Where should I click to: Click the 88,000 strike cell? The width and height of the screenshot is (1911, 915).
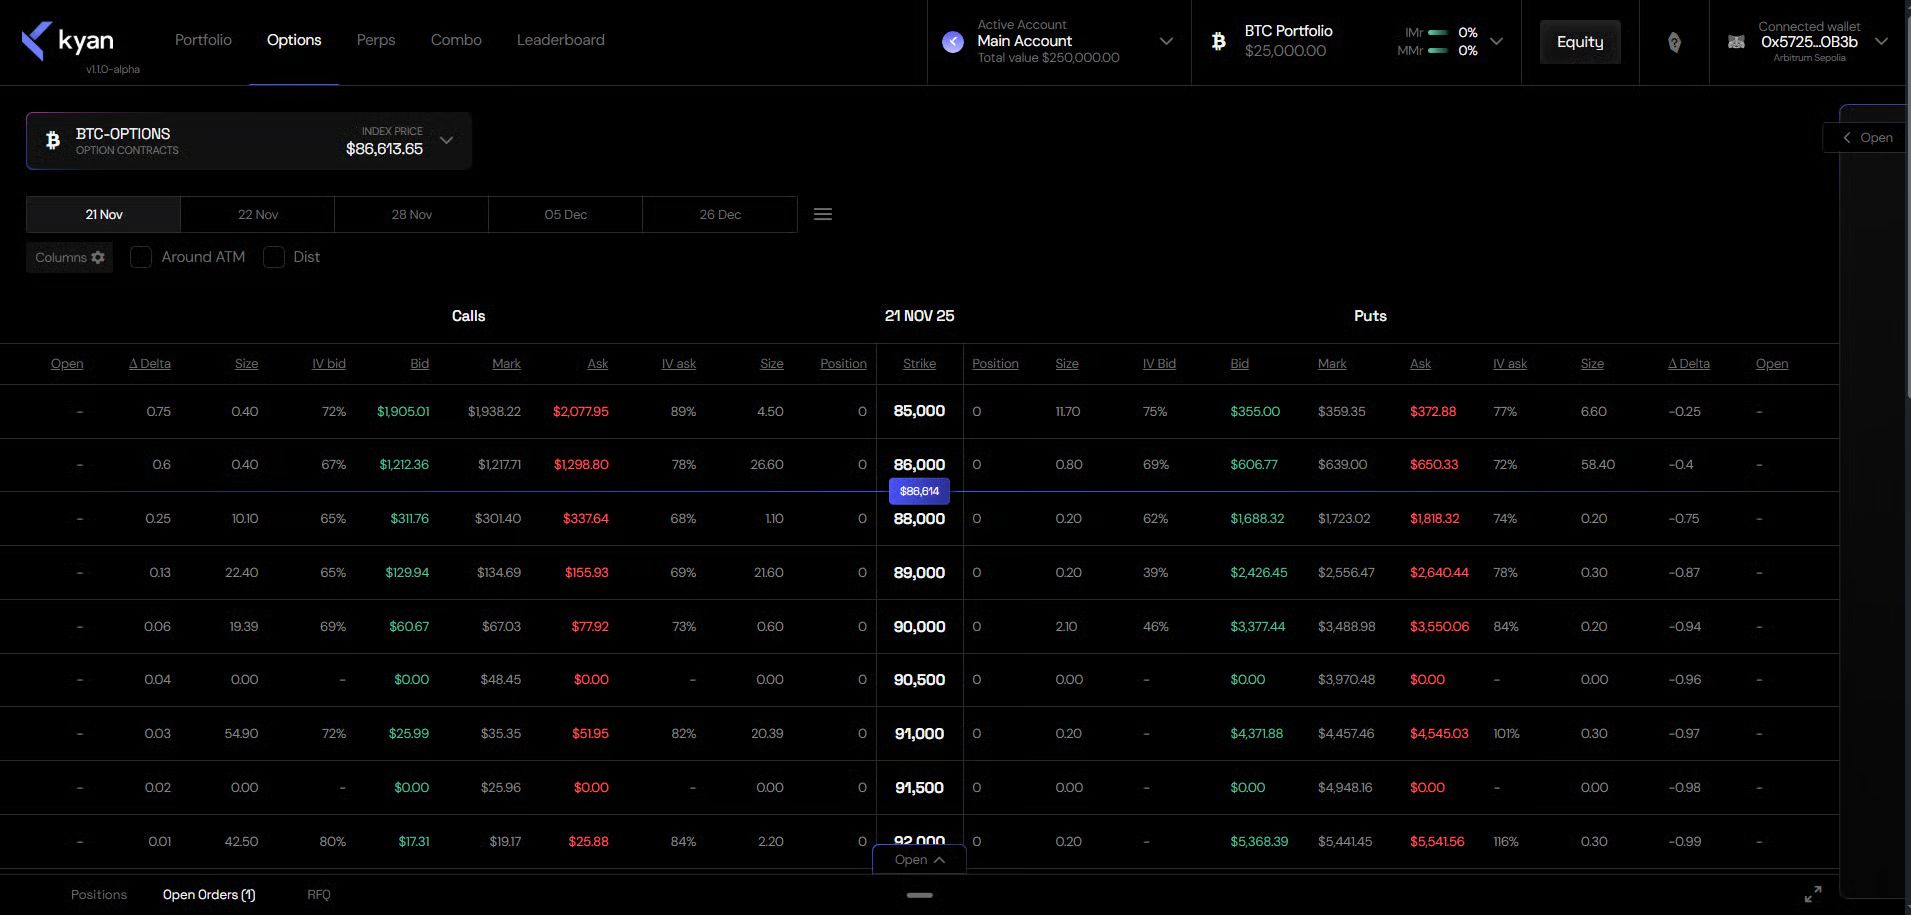point(919,519)
